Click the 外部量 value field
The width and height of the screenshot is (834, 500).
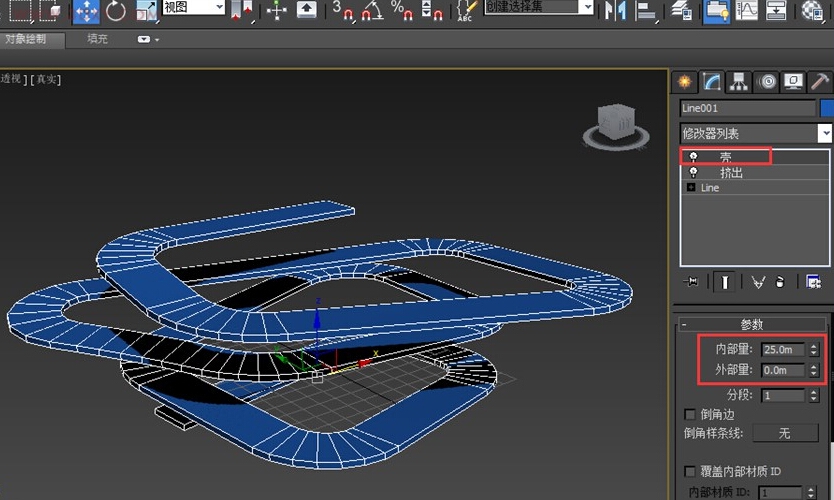point(782,370)
